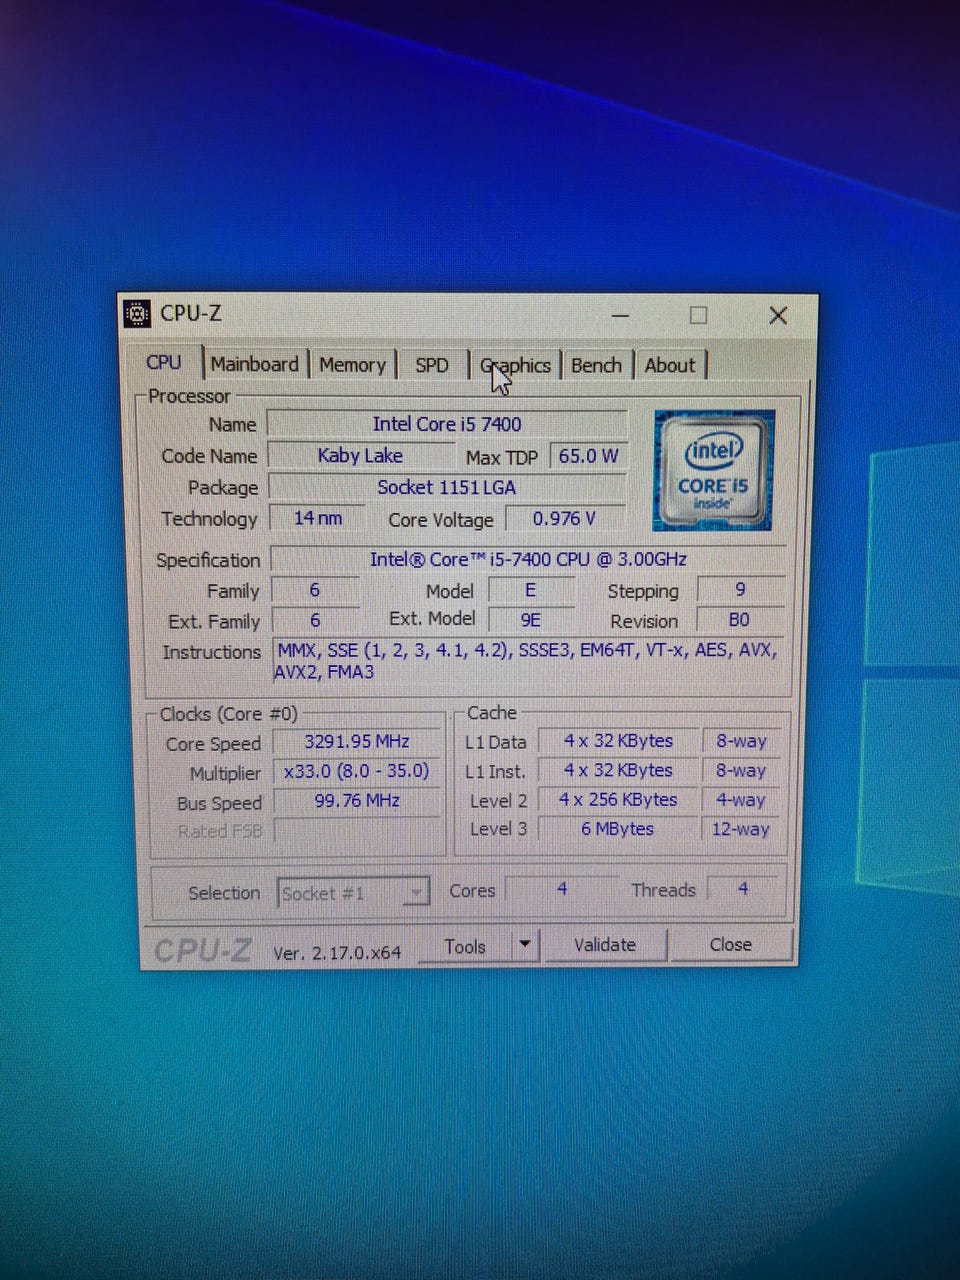Image resolution: width=960 pixels, height=1280 pixels.
Task: Go to the Graphics tab
Action: [516, 365]
